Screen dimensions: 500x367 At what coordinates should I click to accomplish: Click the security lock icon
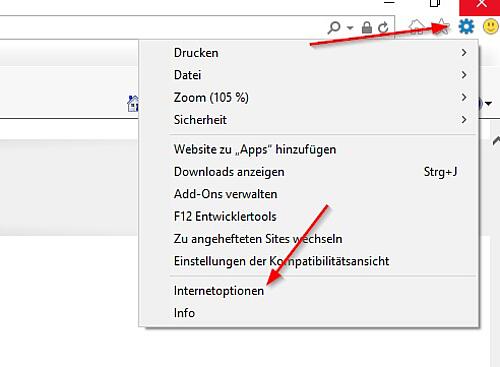pyautogui.click(x=367, y=27)
